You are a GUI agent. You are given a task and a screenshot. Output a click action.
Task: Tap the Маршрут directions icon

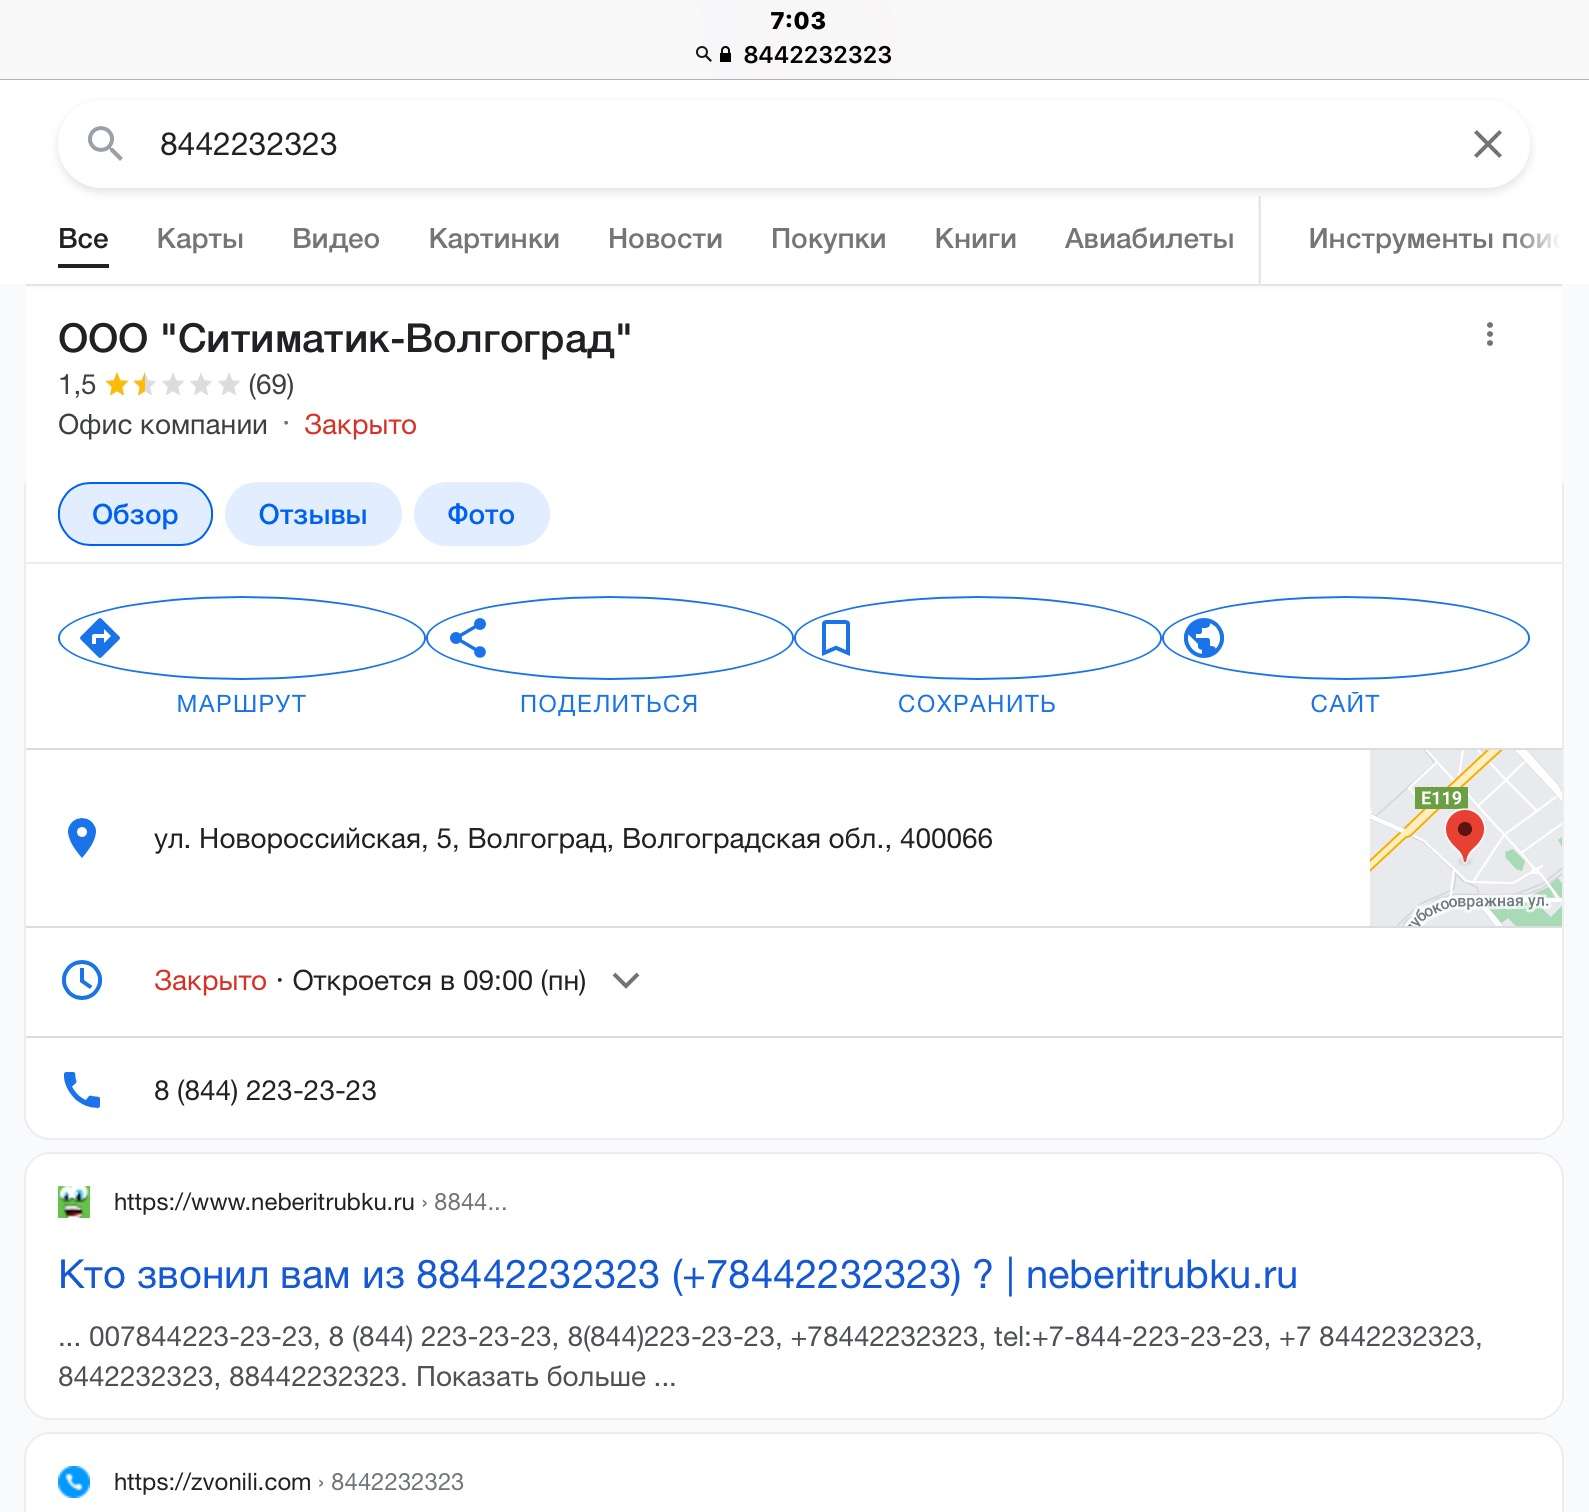coord(100,638)
